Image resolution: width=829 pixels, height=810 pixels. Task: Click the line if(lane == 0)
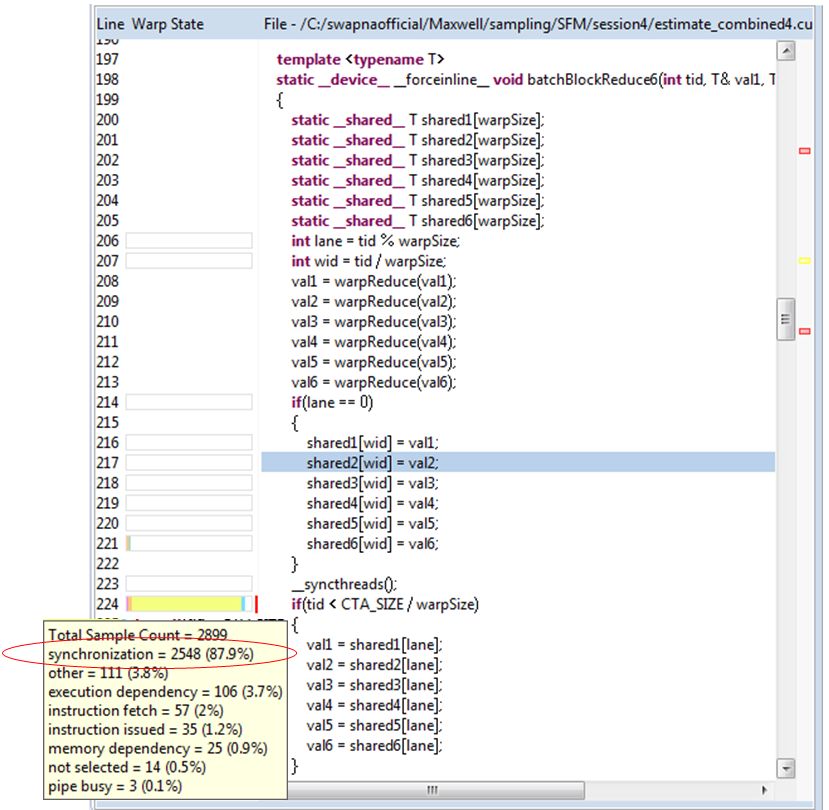coord(332,402)
